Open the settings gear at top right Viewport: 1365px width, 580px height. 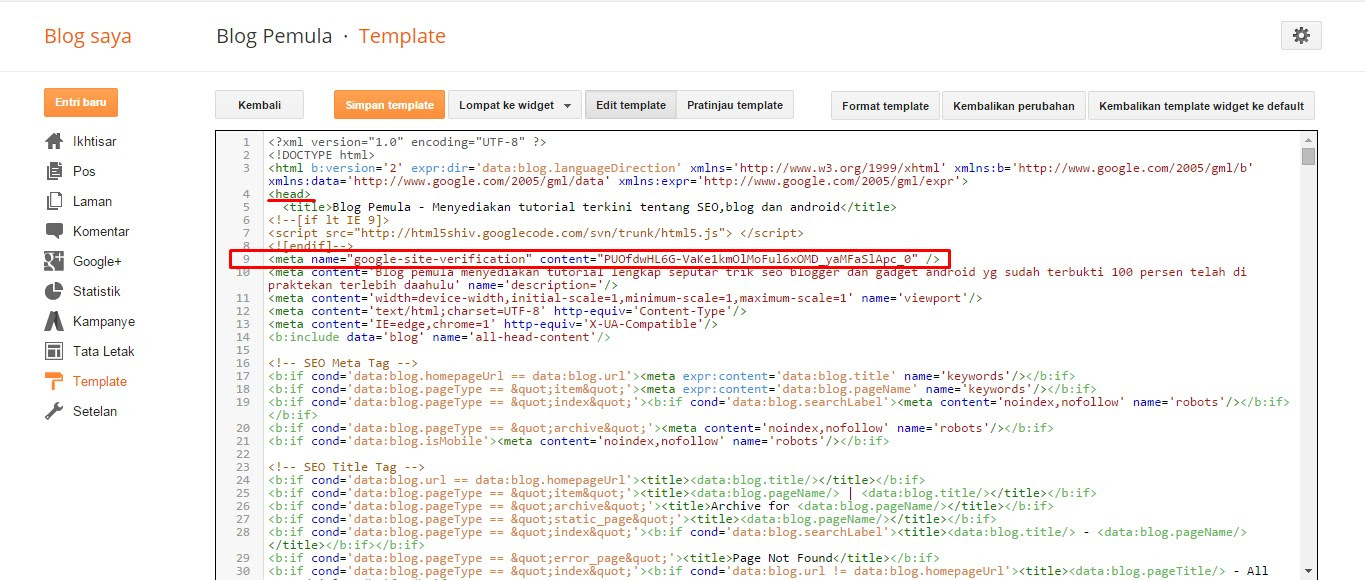1301,35
